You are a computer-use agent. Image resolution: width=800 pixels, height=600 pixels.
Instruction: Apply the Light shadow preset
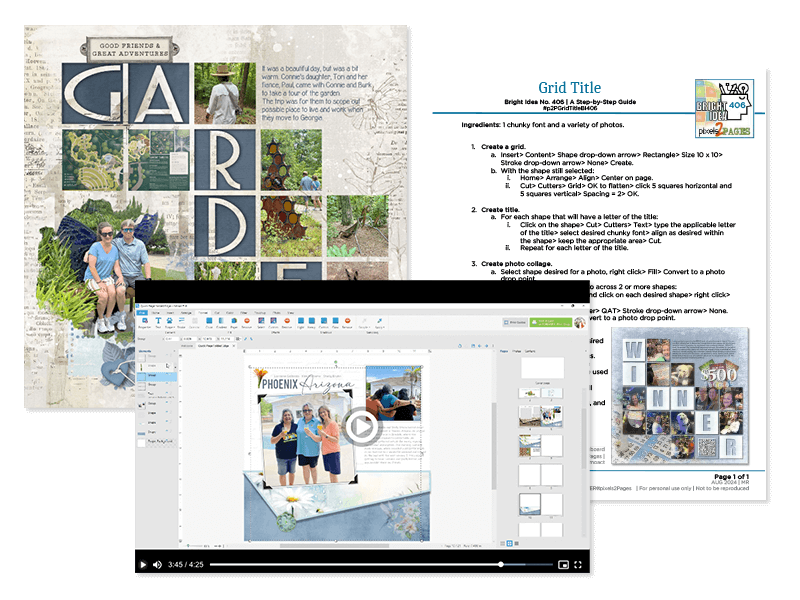[300, 323]
